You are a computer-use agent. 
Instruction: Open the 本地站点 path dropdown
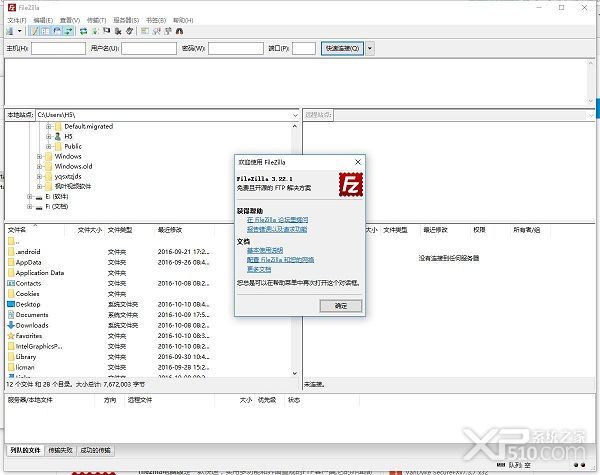[x=295, y=115]
